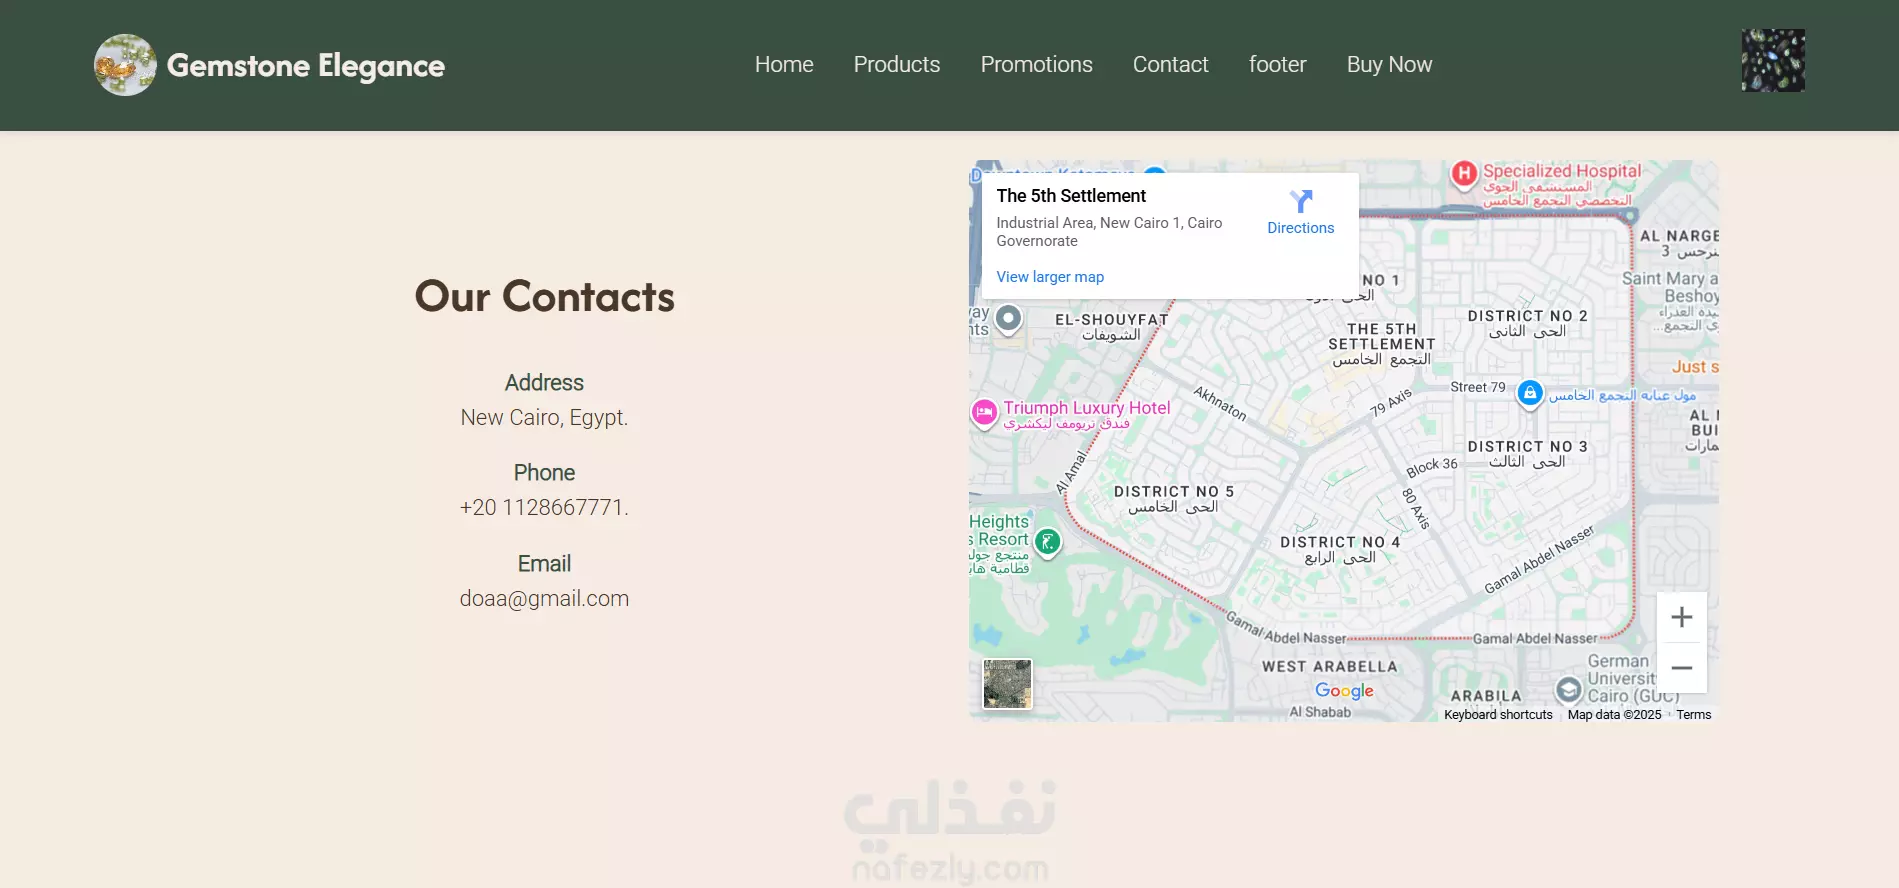Click the Gemstone Elegance brand name
Screen dimensions: 1899x888
[305, 66]
